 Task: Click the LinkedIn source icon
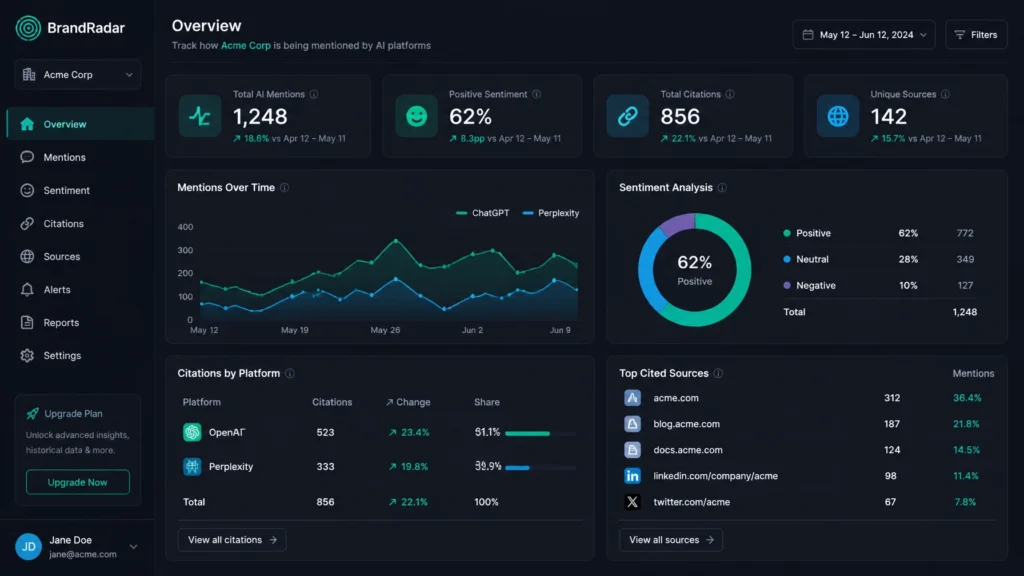(632, 476)
